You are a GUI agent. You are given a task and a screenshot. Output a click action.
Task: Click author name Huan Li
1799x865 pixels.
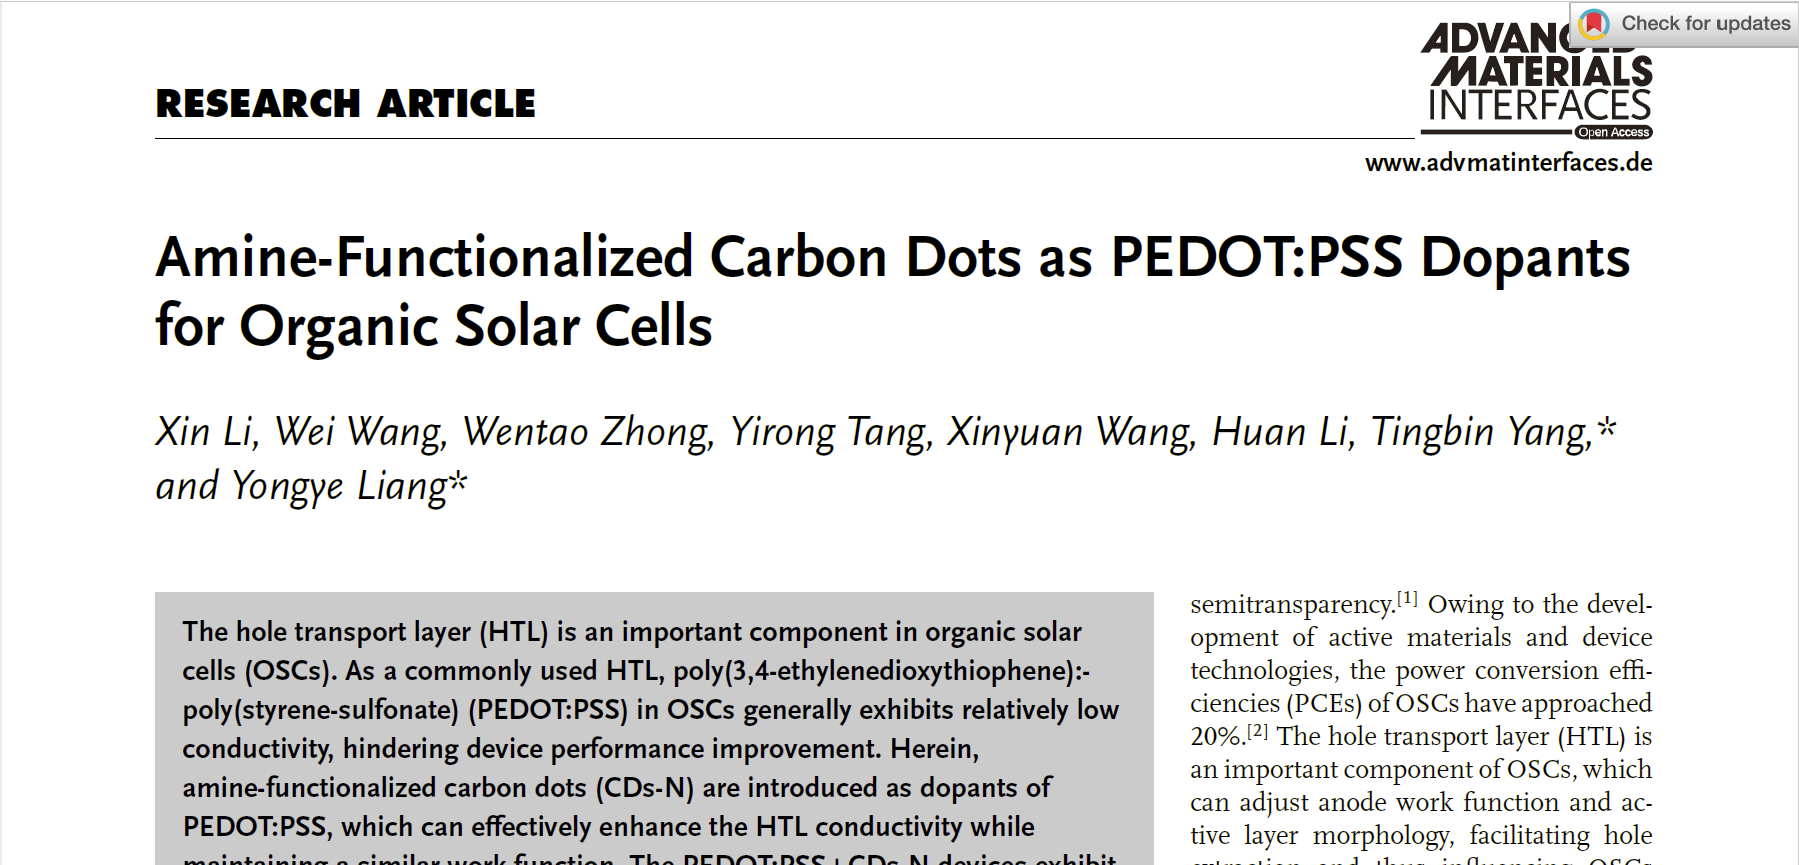[1281, 432]
